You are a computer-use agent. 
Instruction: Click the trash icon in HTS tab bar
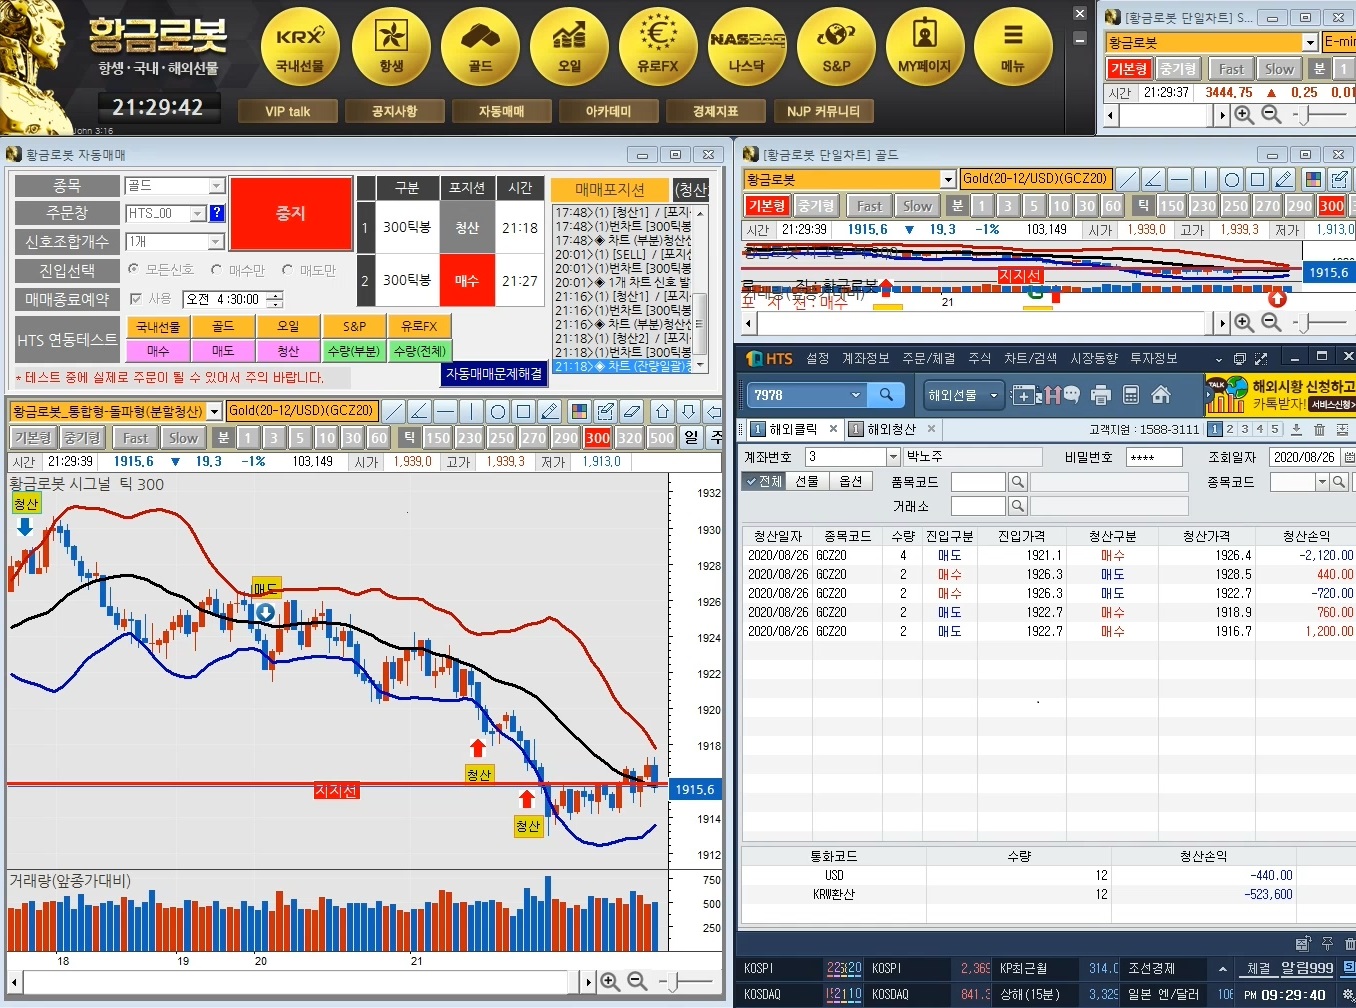click(x=1319, y=429)
